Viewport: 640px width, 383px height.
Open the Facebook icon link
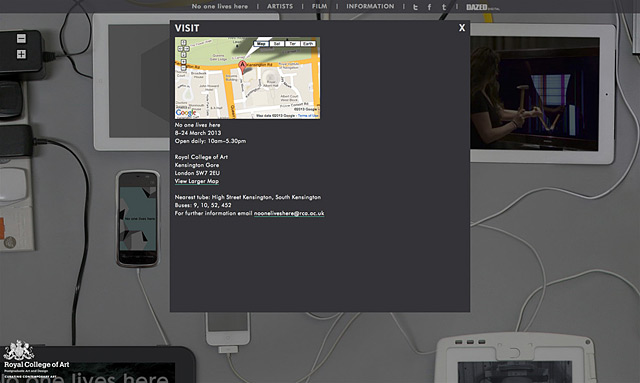click(x=429, y=7)
